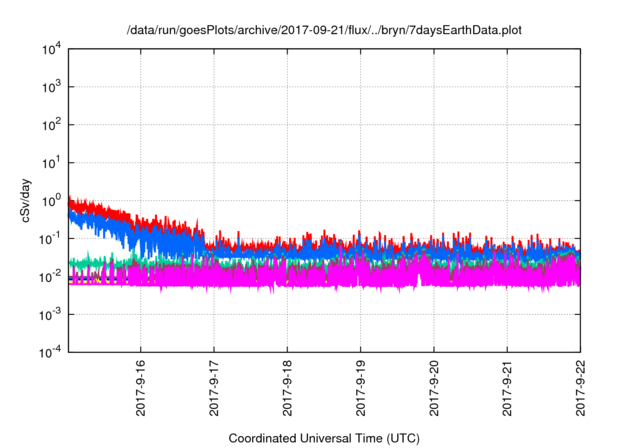
Task: Select the 2017-9-20 date tick label
Action: 434,388
